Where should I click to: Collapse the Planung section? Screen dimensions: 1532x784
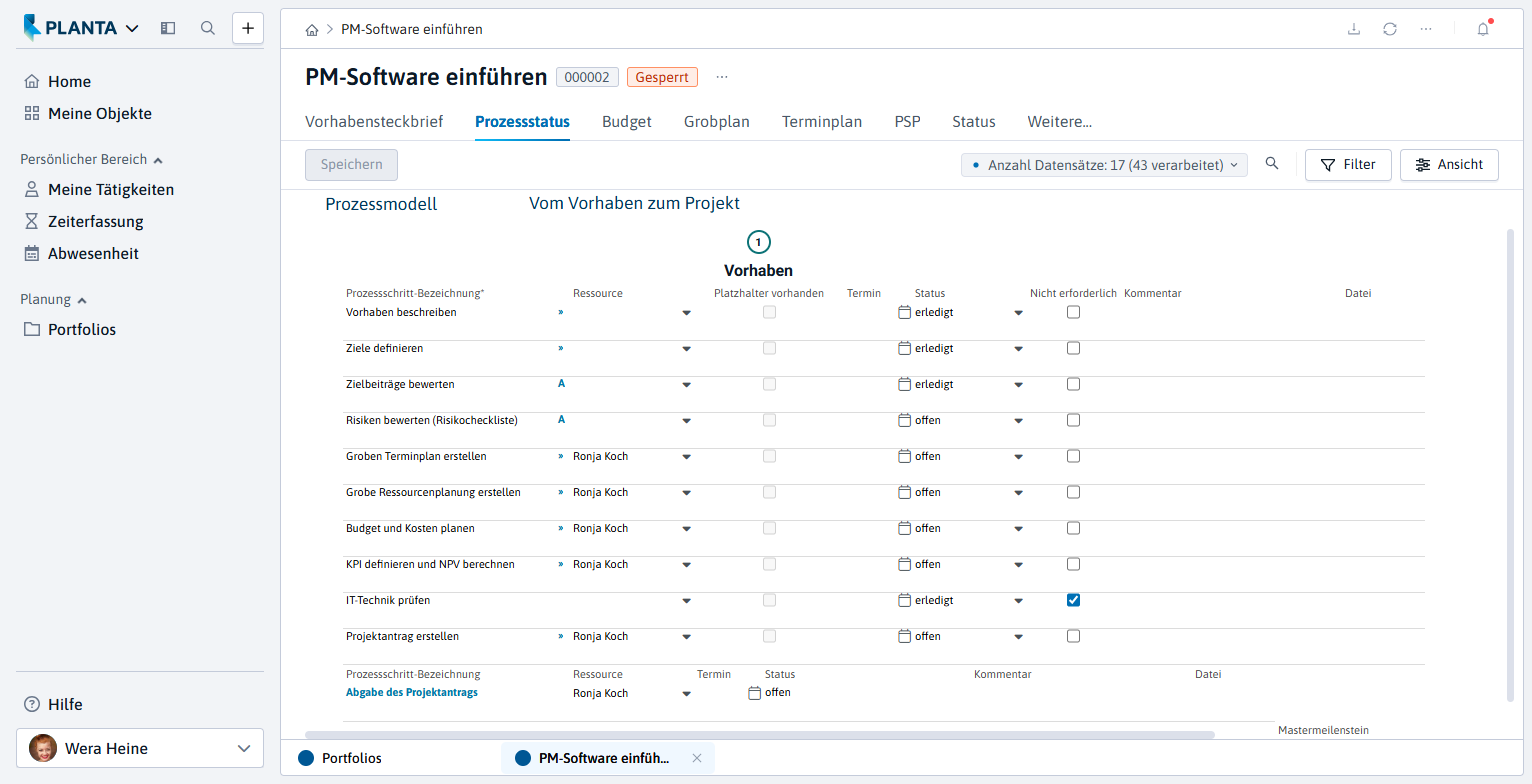point(54,299)
